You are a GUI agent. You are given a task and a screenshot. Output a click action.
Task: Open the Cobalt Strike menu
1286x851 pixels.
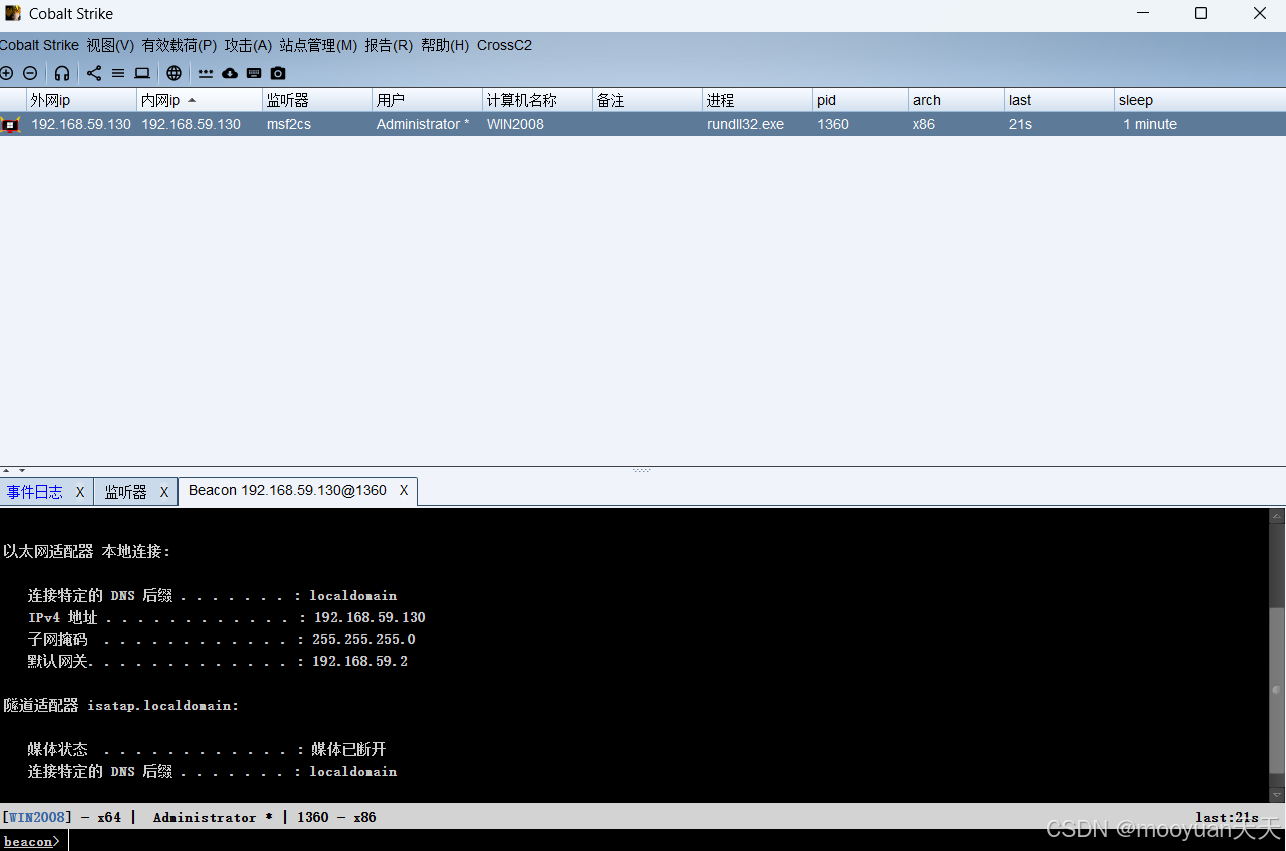click(39, 45)
